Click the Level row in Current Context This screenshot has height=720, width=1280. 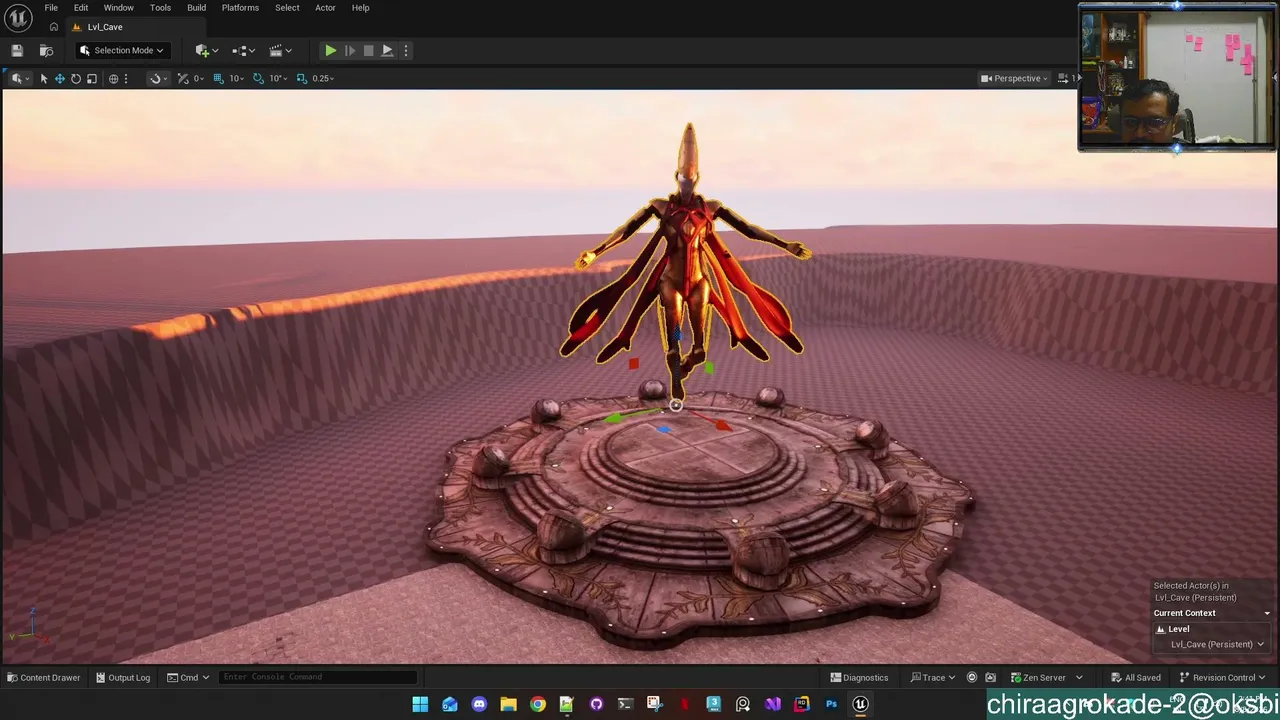[1211, 629]
